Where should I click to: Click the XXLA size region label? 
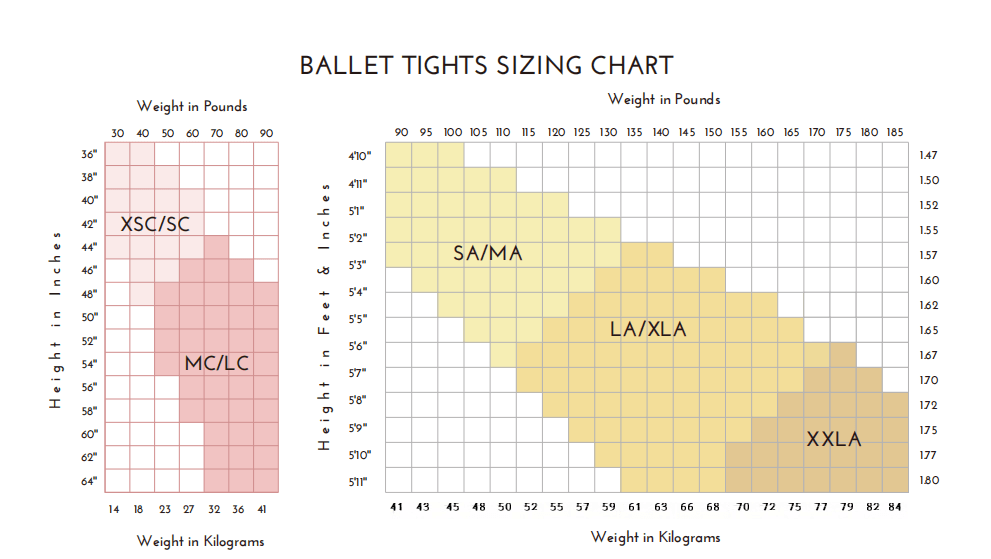(834, 439)
